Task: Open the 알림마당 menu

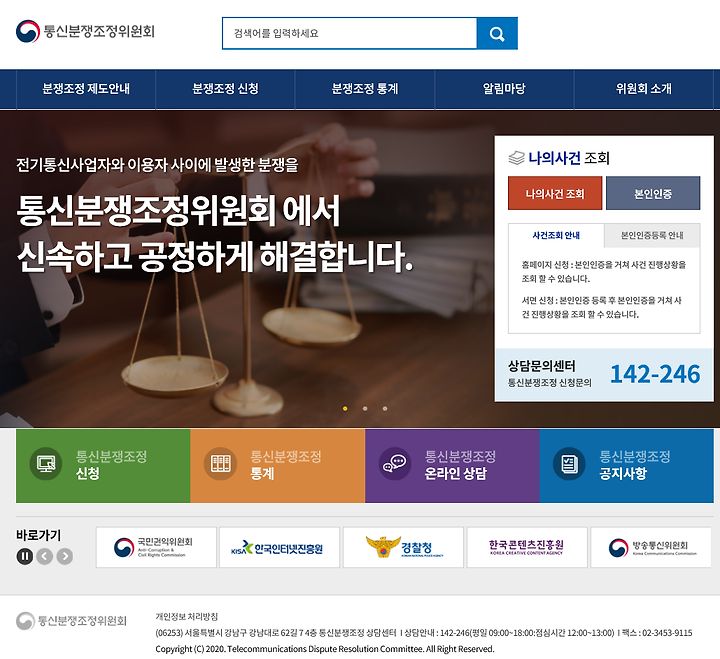Action: tap(504, 89)
